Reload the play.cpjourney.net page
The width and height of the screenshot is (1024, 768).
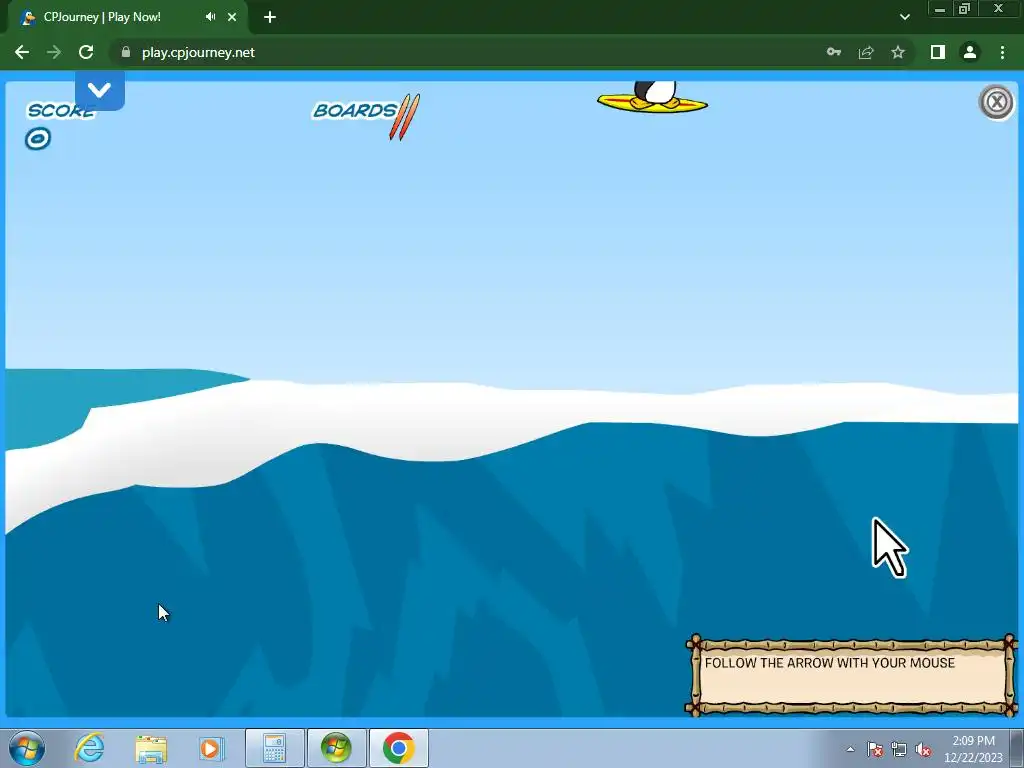click(86, 52)
